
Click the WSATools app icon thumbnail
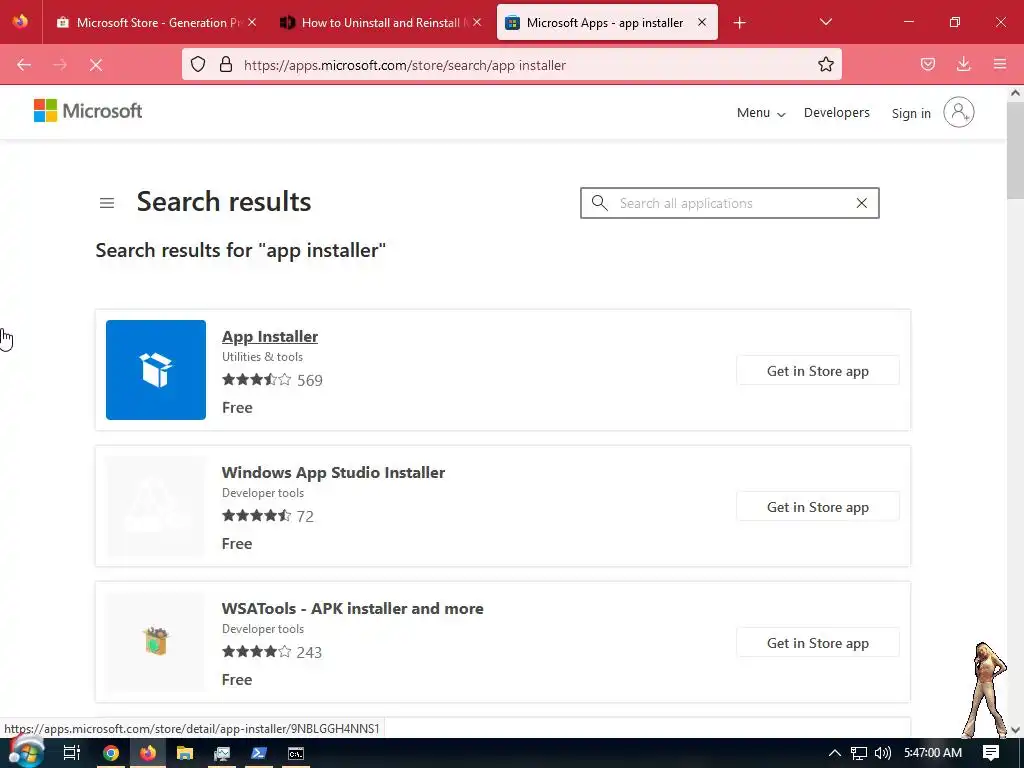(156, 641)
